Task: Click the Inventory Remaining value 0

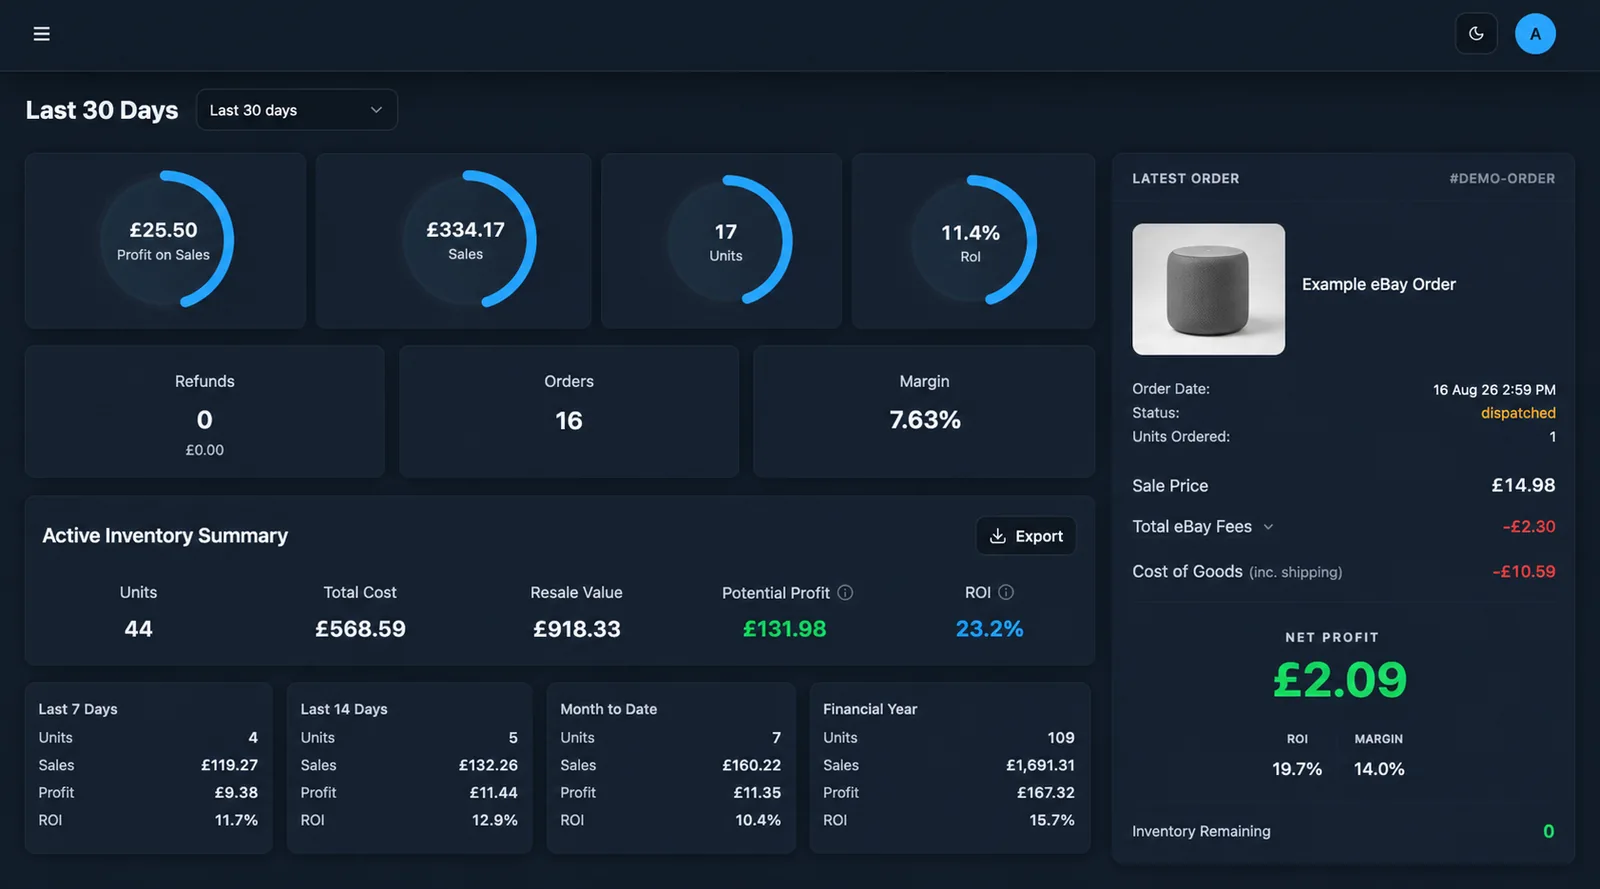Action: click(1548, 832)
